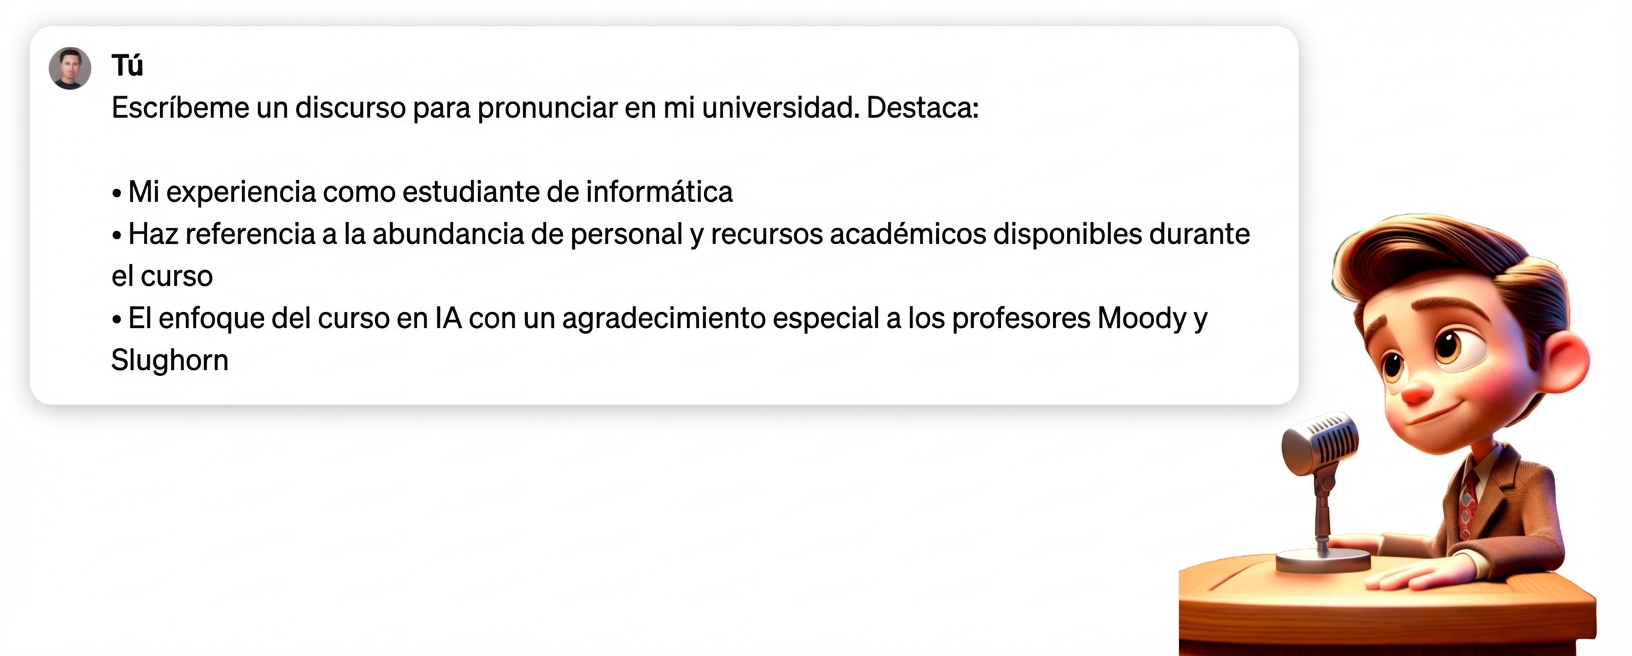
Task: Click the user profile avatar photo
Action: click(x=70, y=68)
